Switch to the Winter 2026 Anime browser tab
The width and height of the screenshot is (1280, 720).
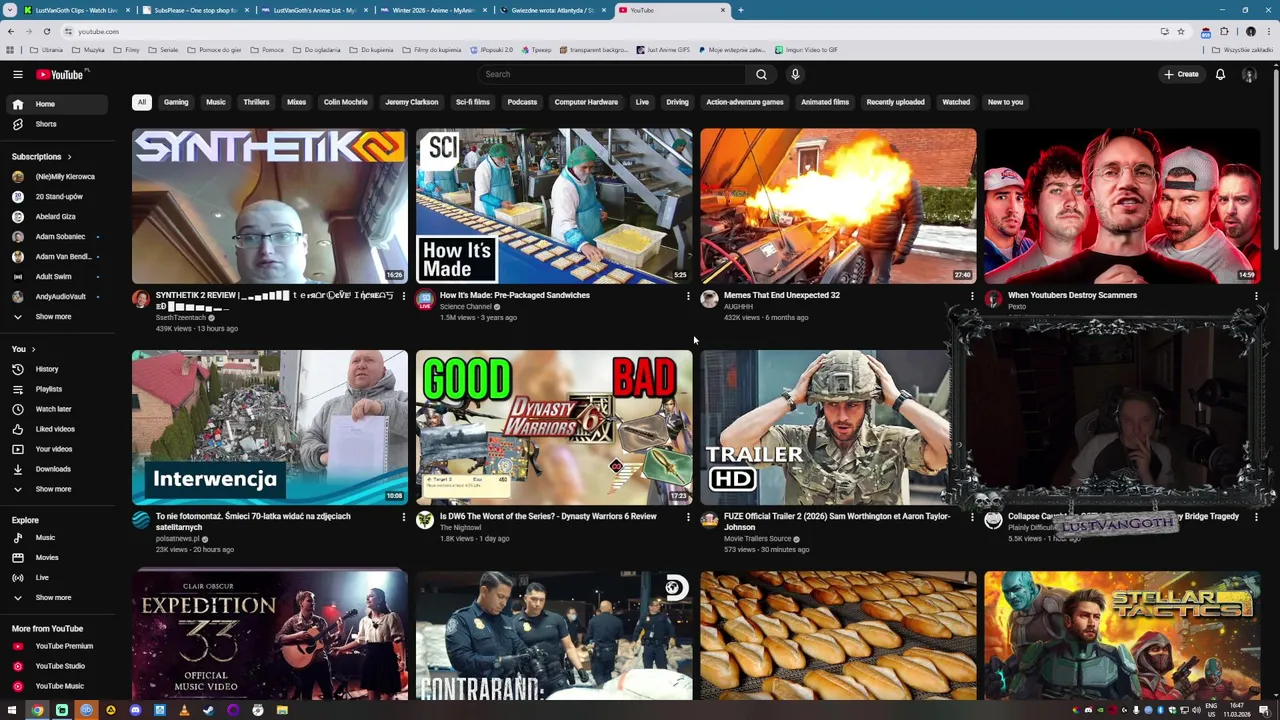pos(433,10)
